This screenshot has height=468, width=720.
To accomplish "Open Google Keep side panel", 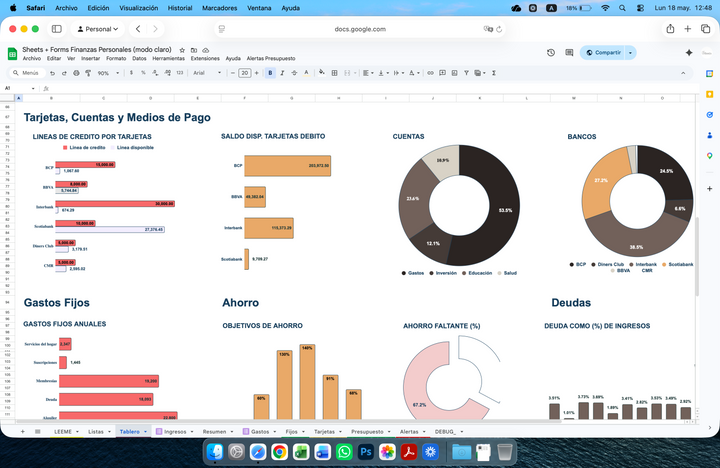I will click(x=709, y=94).
